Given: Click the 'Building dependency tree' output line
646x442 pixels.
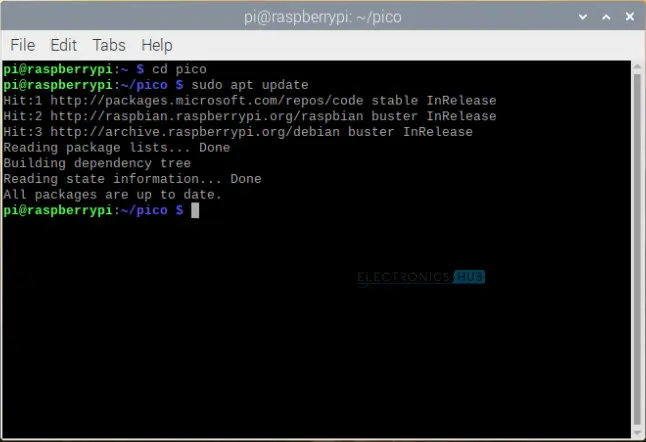Looking at the screenshot, I should [97, 163].
